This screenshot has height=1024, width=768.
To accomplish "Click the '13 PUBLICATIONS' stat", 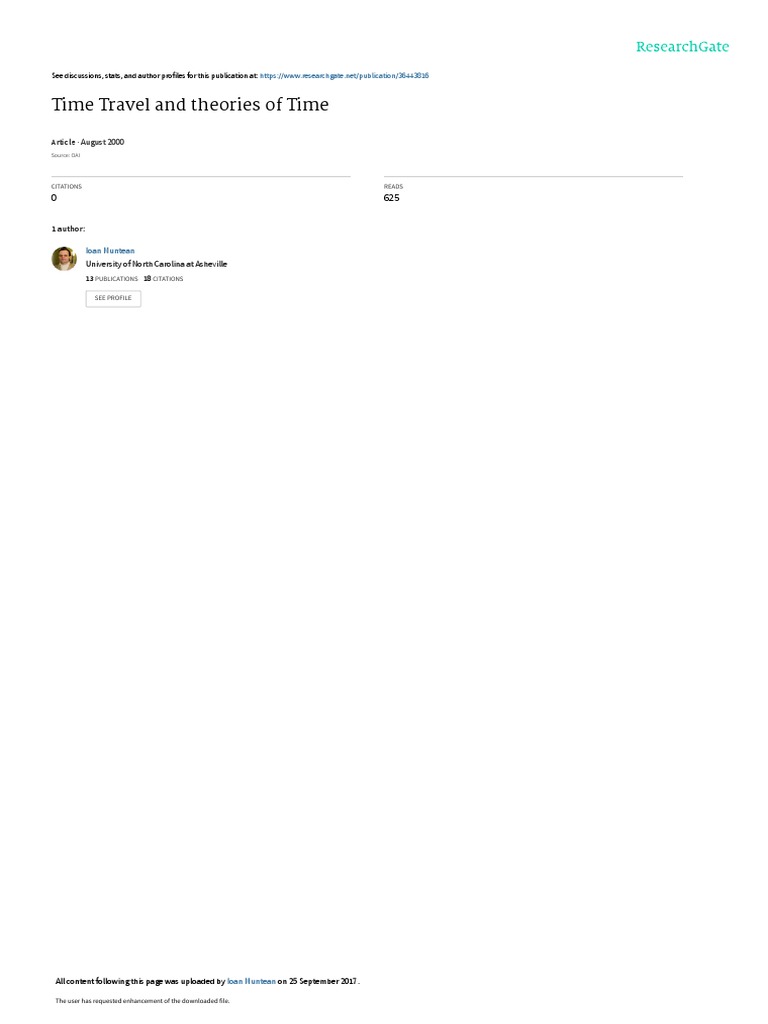I will coord(112,279).
